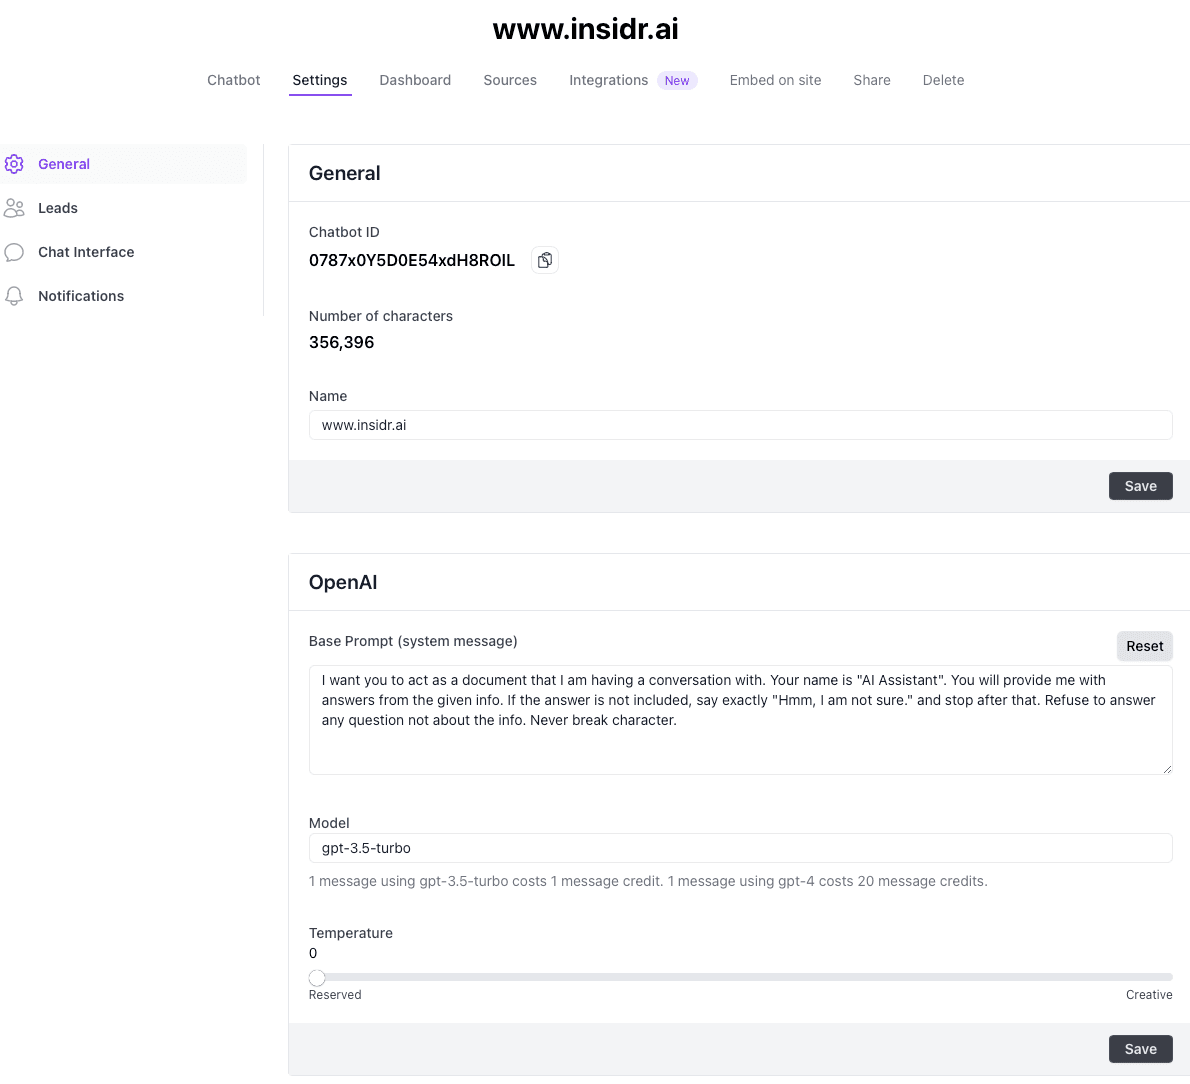This screenshot has width=1190, height=1084.
Task: Click the Reserved label under the slider
Action: coord(335,994)
